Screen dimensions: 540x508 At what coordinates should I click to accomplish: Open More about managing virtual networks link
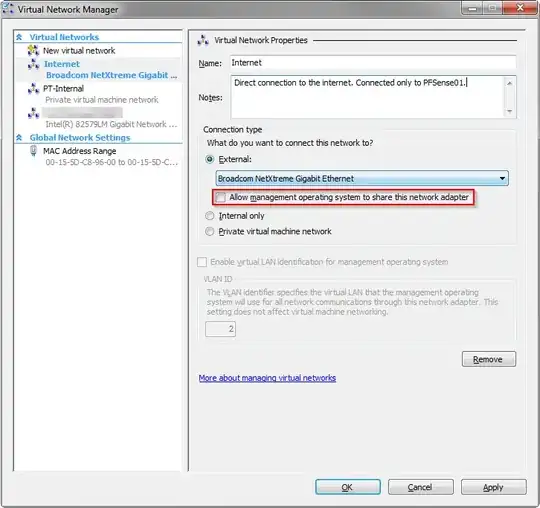[x=267, y=378]
